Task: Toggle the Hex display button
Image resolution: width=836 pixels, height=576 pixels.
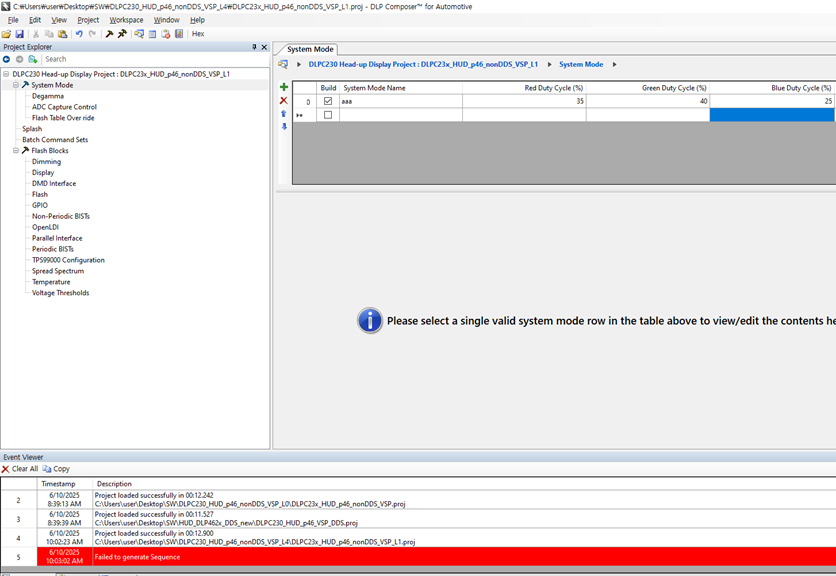Action: pyautogui.click(x=198, y=34)
